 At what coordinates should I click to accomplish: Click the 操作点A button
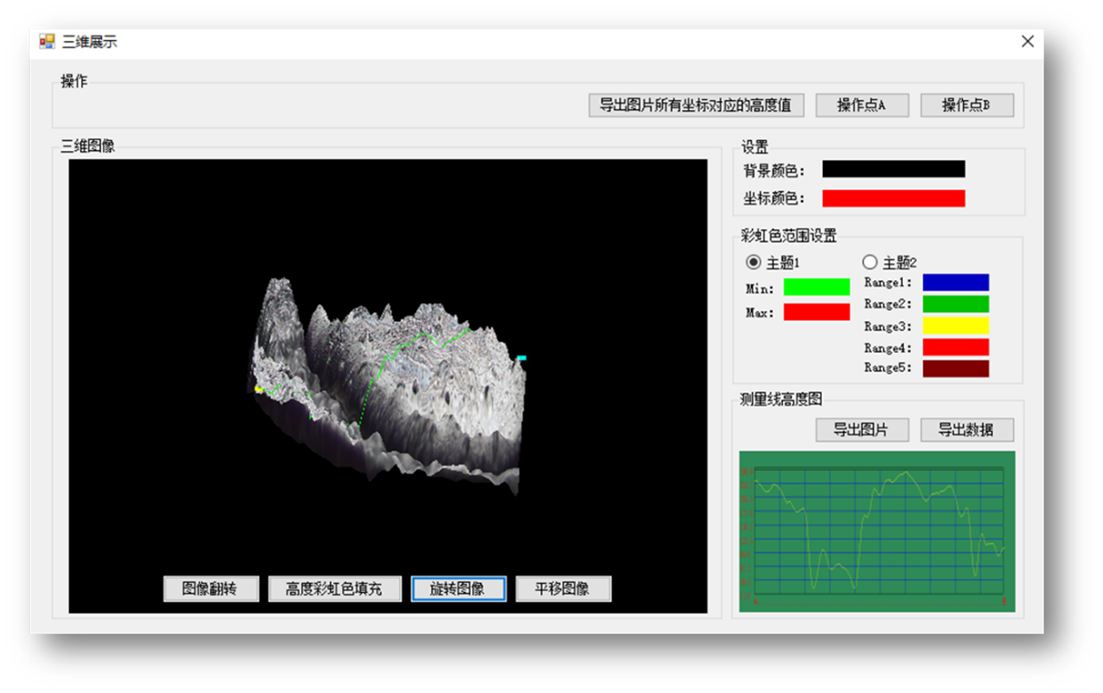[862, 106]
